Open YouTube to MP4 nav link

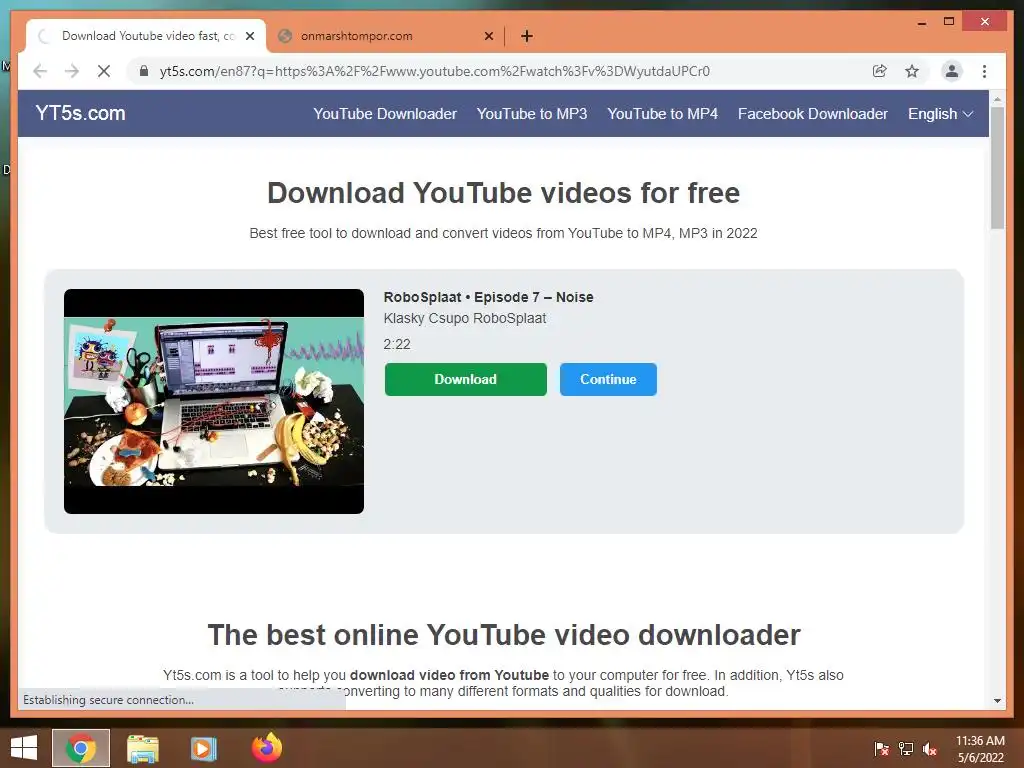click(662, 114)
